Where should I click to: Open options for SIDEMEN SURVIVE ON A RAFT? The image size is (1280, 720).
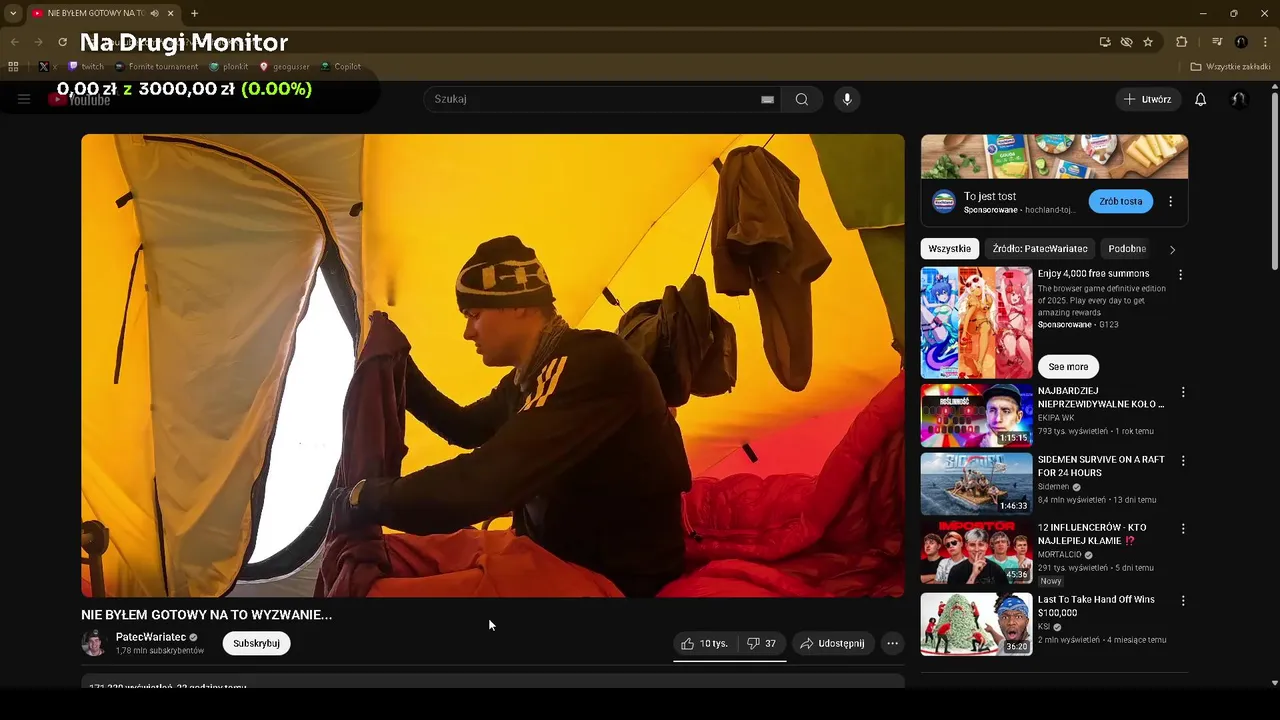(x=1183, y=460)
